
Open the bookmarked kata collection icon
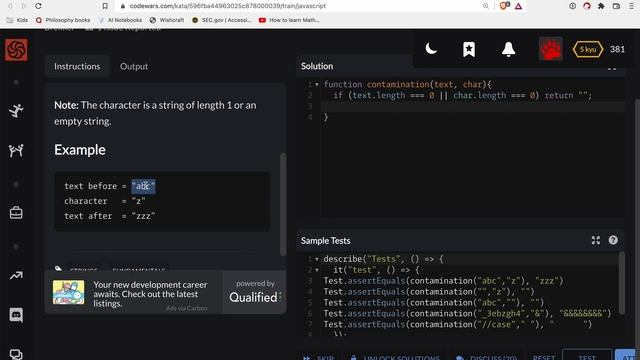[469, 49]
